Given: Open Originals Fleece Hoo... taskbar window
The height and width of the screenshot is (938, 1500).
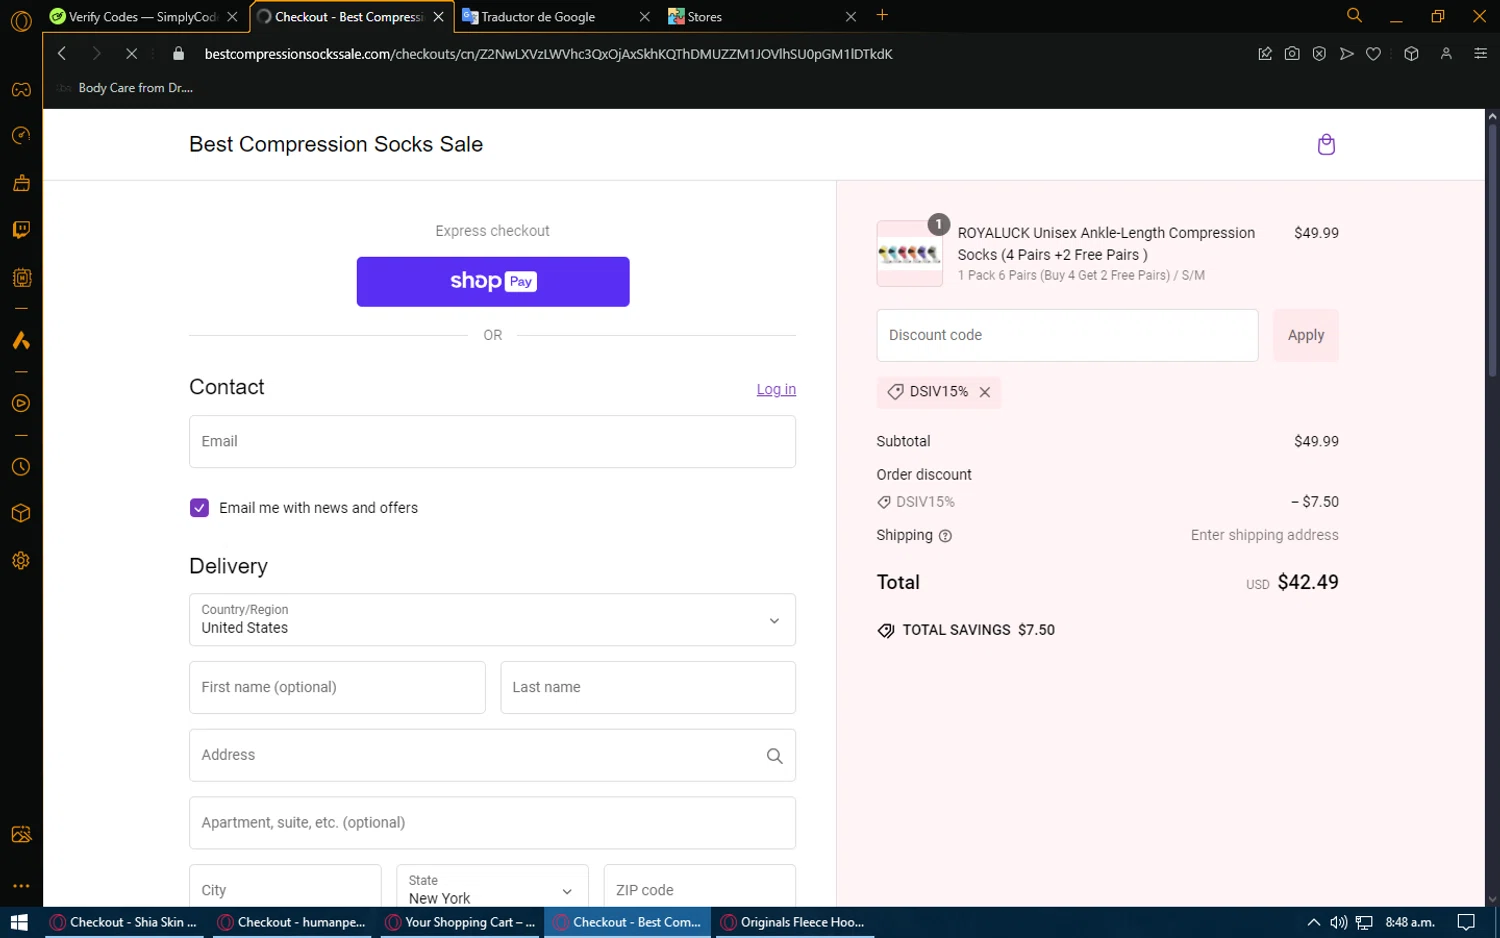Looking at the screenshot, I should [794, 923].
